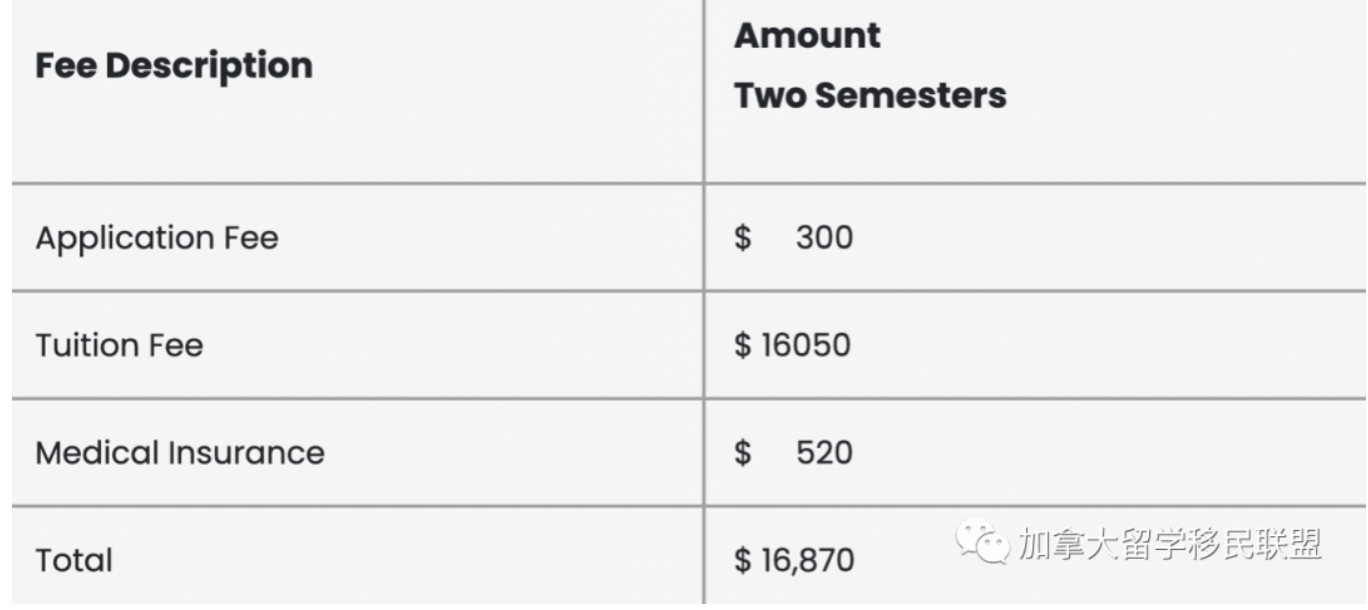Click the dollar sign in Total row
This screenshot has height=610, width=1368.
click(743, 560)
